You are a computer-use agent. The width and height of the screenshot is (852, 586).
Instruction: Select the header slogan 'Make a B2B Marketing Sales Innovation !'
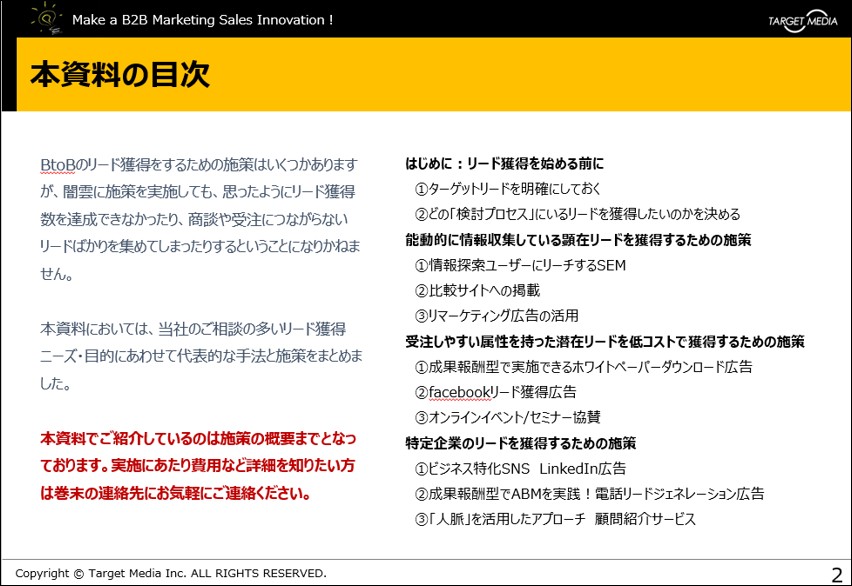(x=203, y=20)
